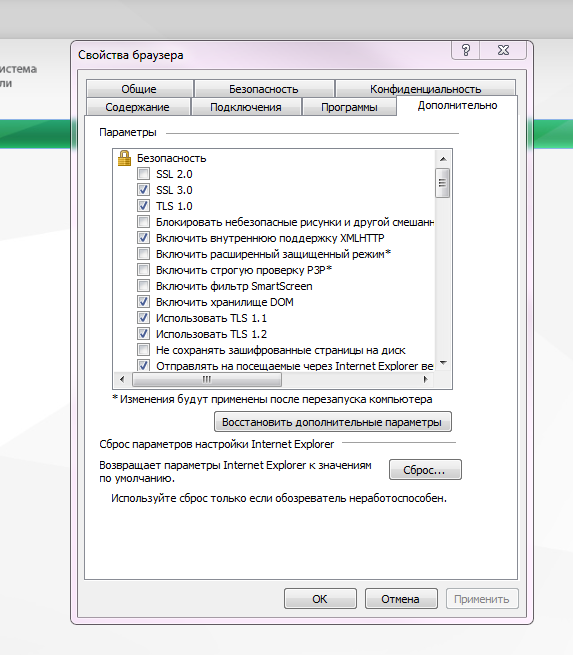Confirm with the OK button

(x=320, y=599)
